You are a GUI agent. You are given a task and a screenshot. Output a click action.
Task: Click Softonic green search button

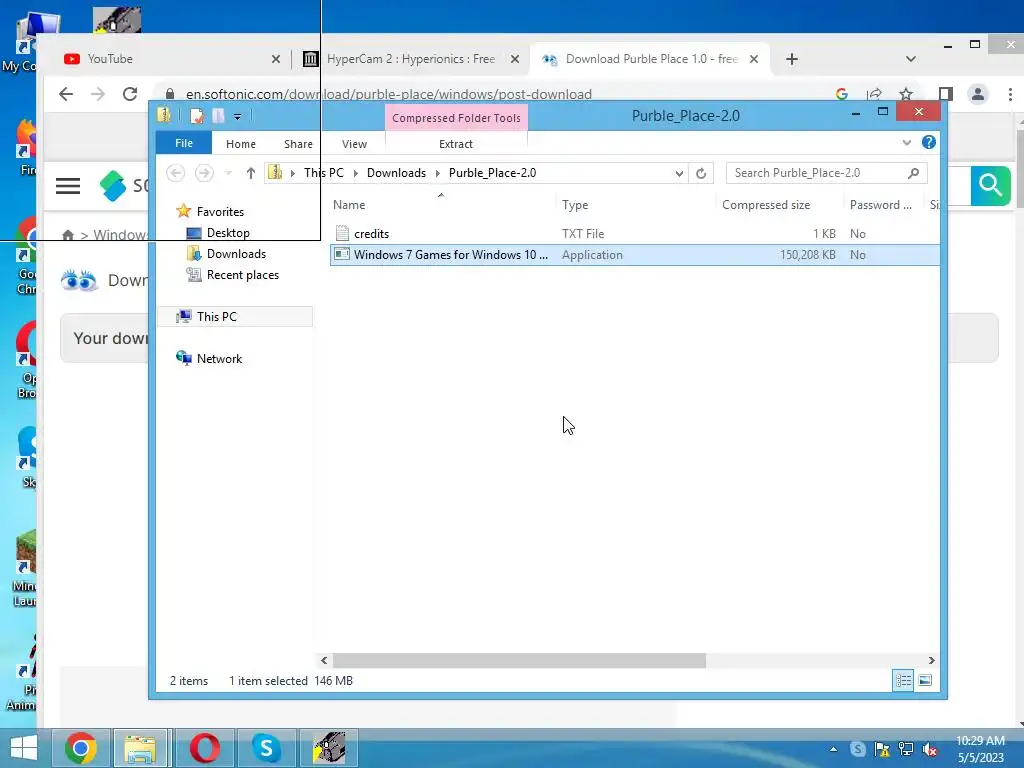(990, 185)
